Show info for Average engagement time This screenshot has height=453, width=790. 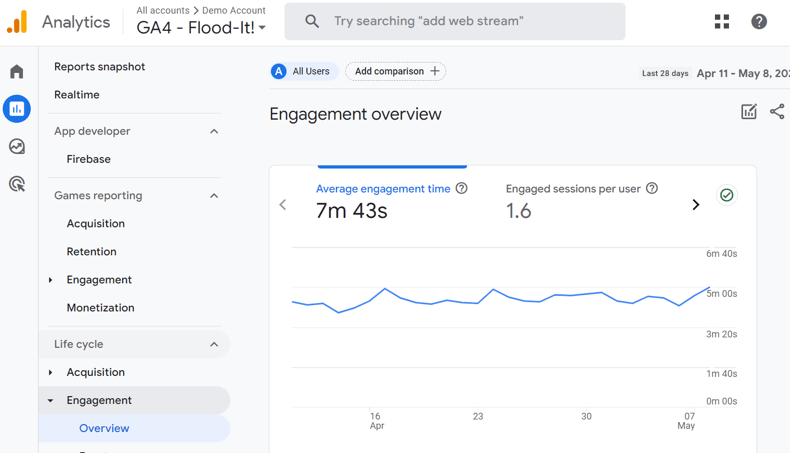pyautogui.click(x=462, y=188)
